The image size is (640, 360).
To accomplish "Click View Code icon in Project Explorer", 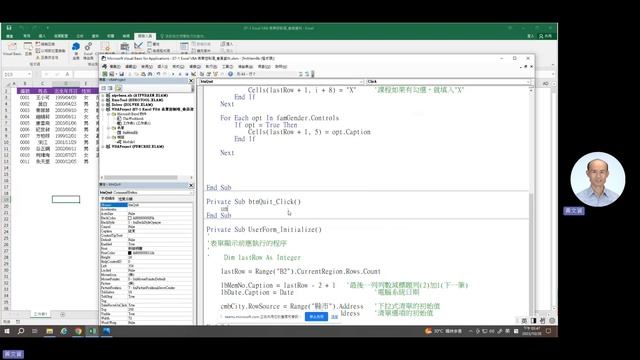I will pos(103,88).
